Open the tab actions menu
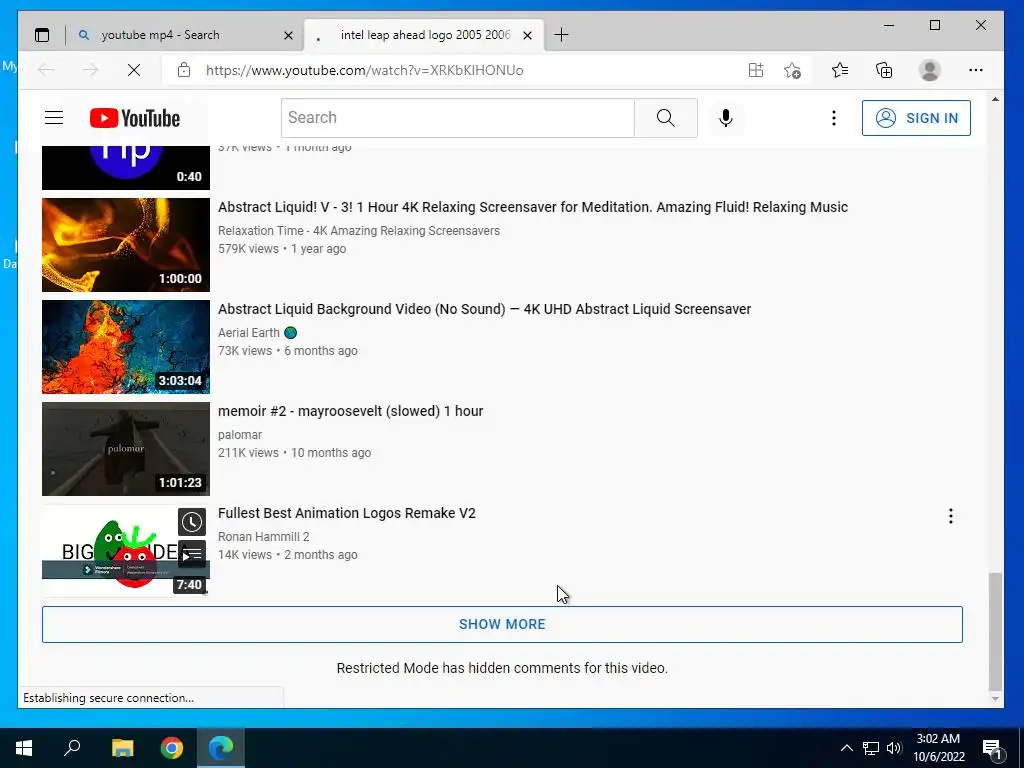This screenshot has height=768, width=1024. pos(42,35)
